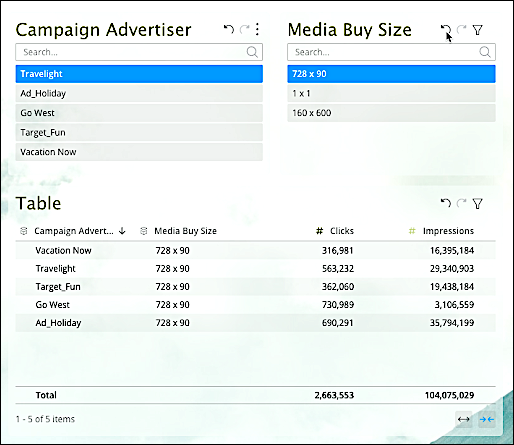Redo action in Table panel
This screenshot has height=445, width=514.
[x=461, y=203]
